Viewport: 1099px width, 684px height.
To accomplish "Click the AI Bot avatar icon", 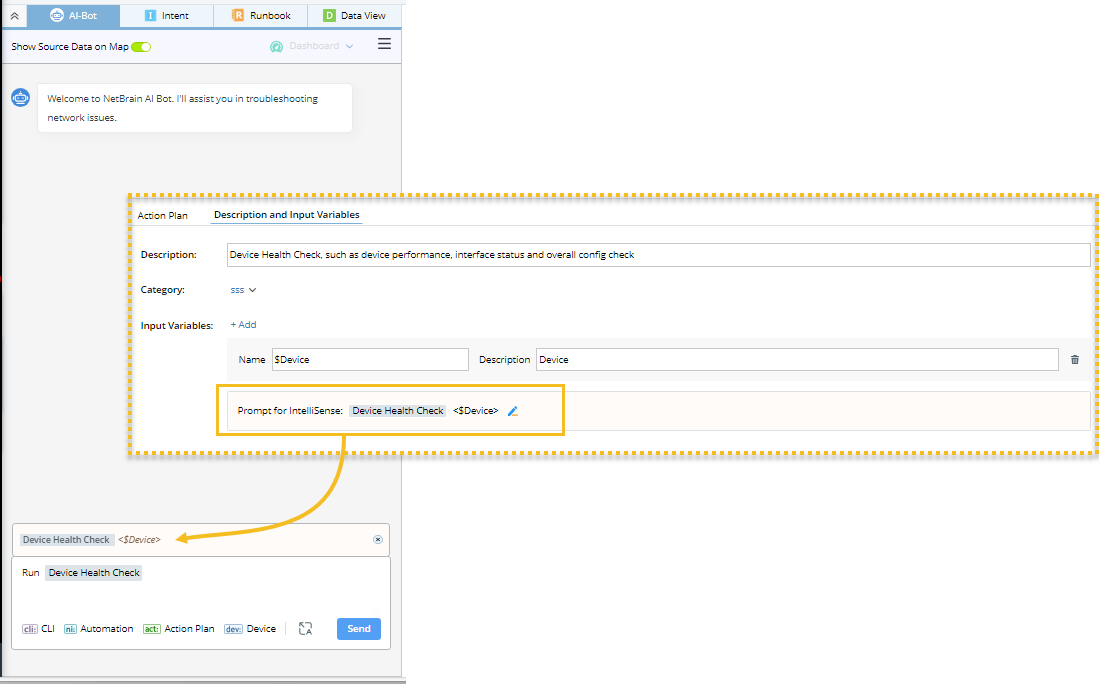I will [x=20, y=98].
